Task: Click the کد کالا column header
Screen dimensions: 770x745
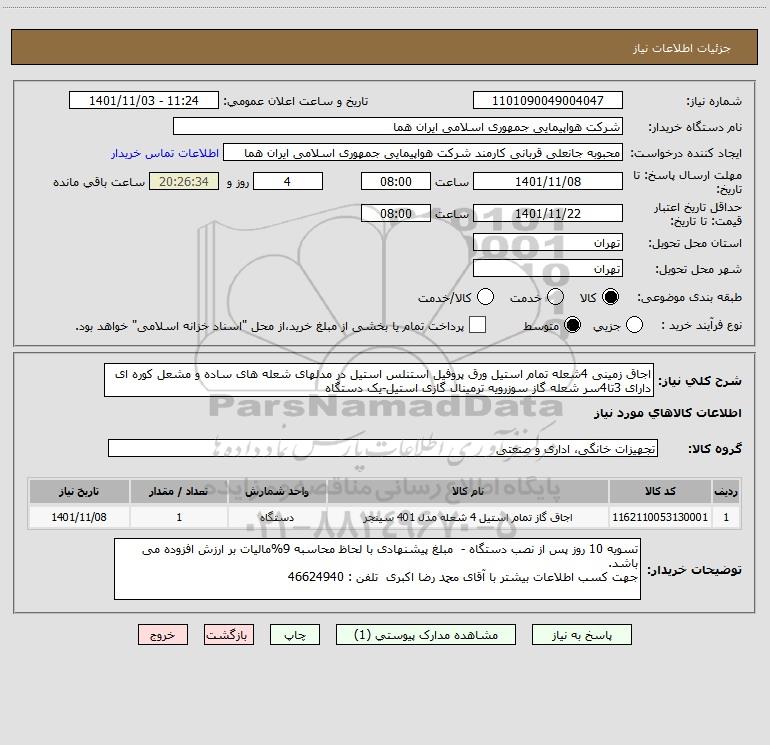Action: coord(660,491)
